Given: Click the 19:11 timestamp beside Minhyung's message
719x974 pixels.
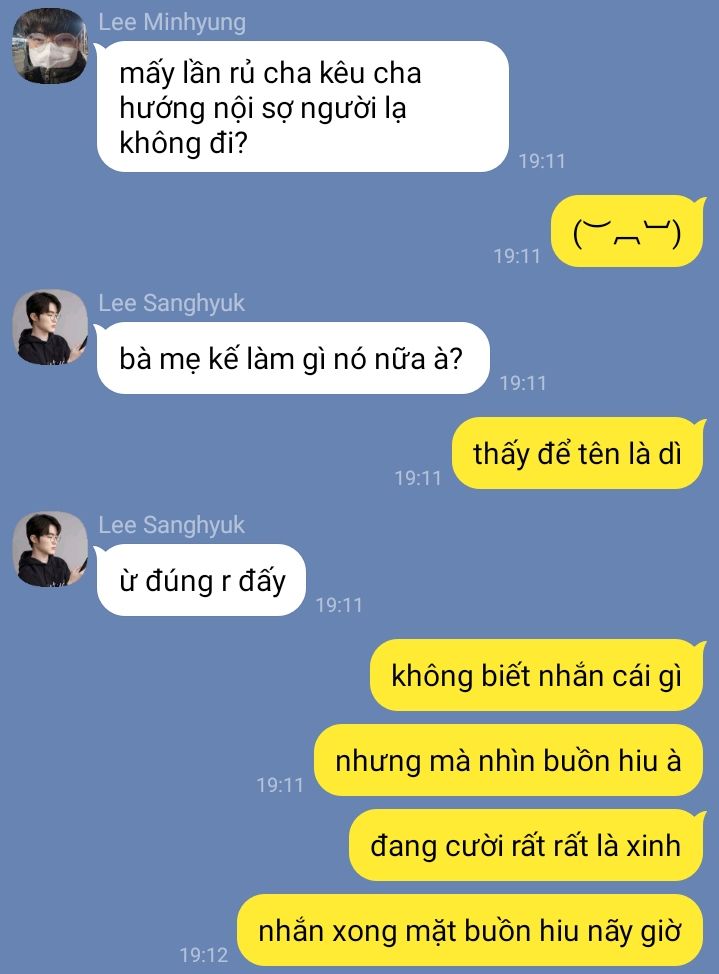Looking at the screenshot, I should (x=542, y=162).
